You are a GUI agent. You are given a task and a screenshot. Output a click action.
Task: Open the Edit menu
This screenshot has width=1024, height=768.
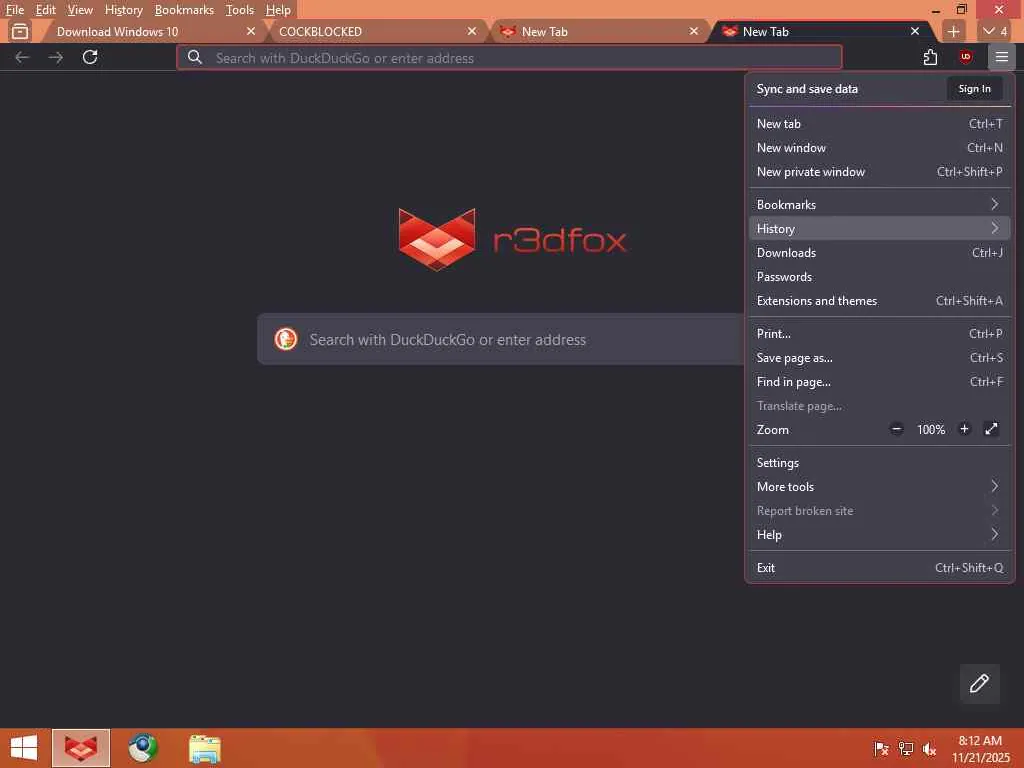[45, 10]
